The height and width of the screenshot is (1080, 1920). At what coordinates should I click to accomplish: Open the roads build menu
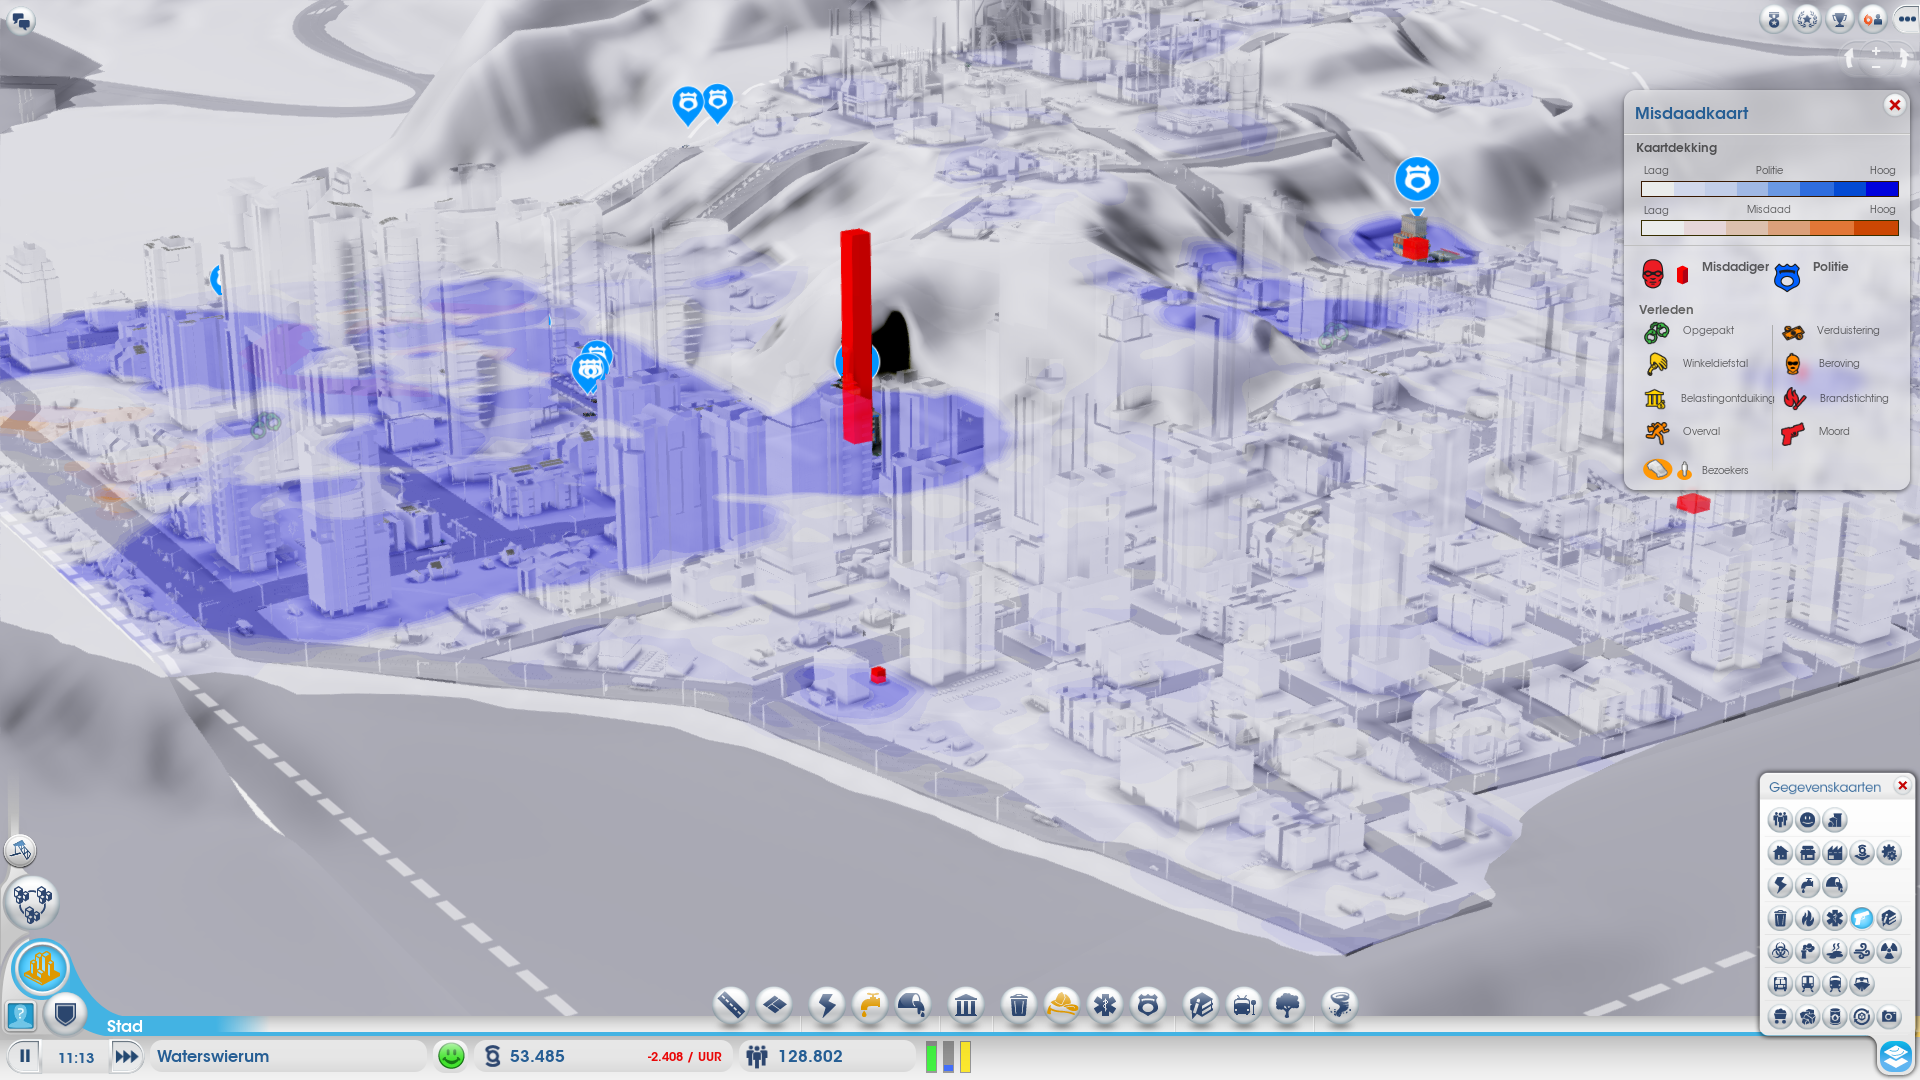[731, 1004]
